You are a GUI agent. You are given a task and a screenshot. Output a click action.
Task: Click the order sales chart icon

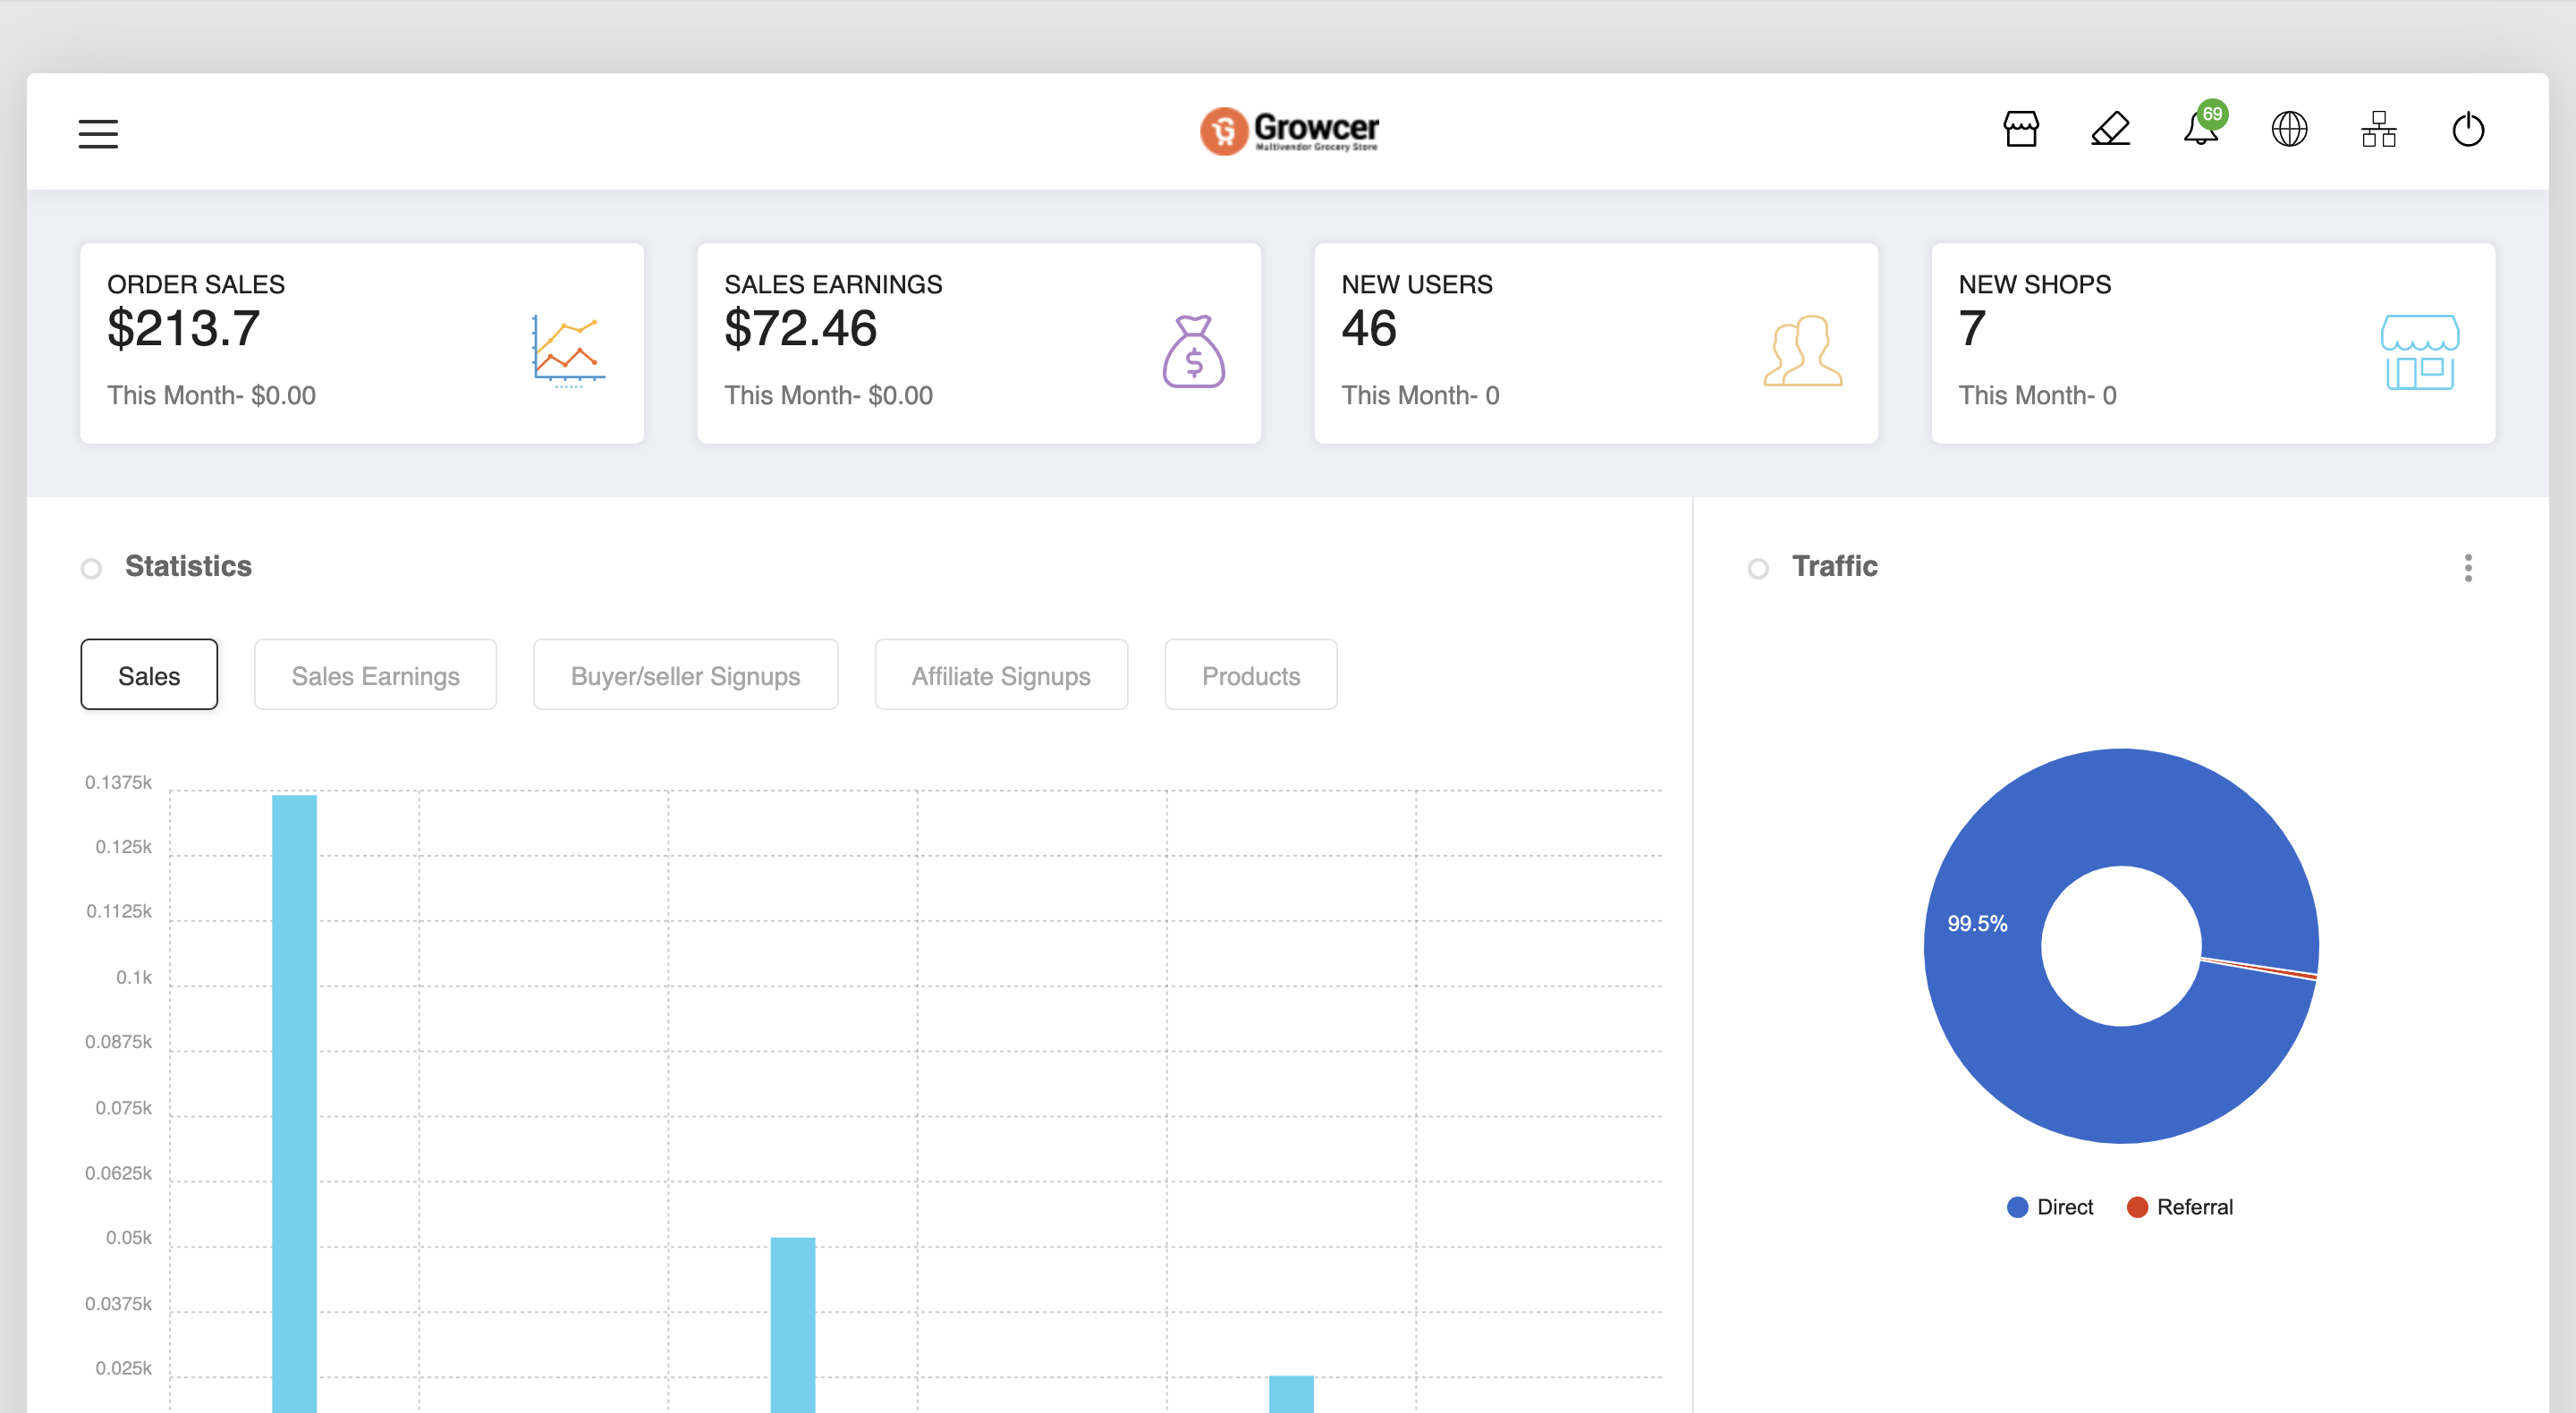(567, 350)
